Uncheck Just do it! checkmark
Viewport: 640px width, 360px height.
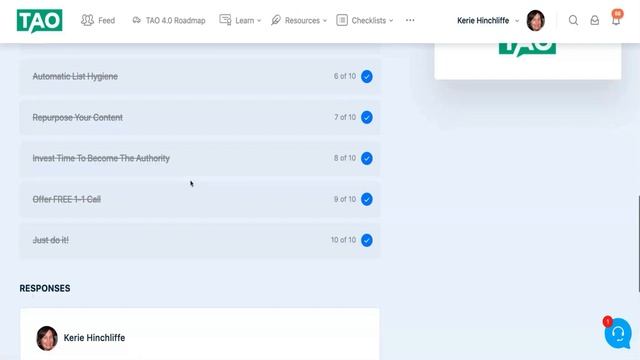pyautogui.click(x=367, y=240)
